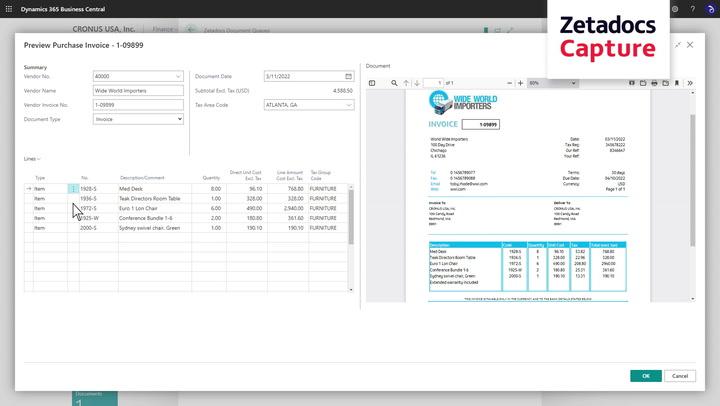Viewport: 720px width, 406px height.
Task: Confirm with the OK button
Action: (x=646, y=376)
